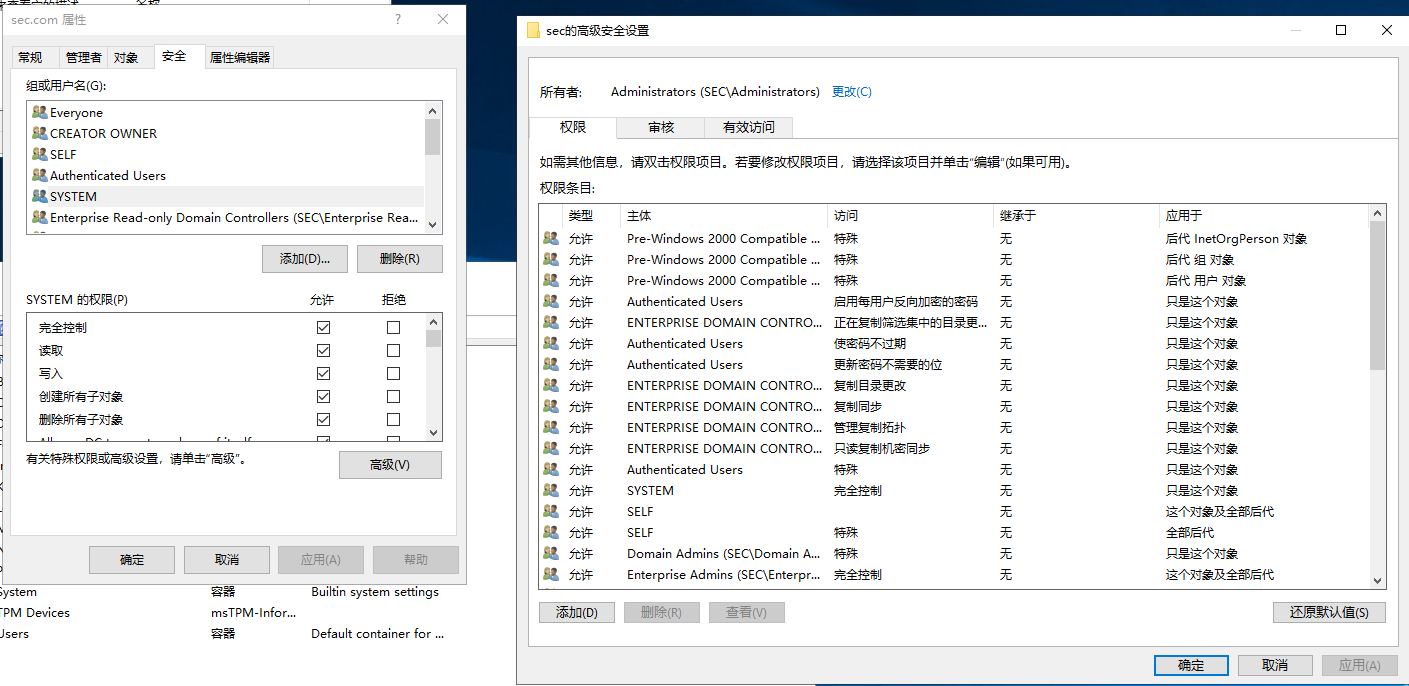Click the 更改(C) owner link
The image size is (1409, 686).
[851, 92]
